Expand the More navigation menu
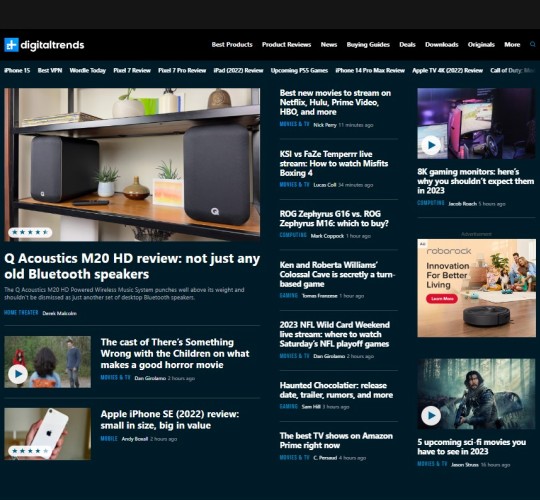This screenshot has height=500, width=540. pos(512,45)
